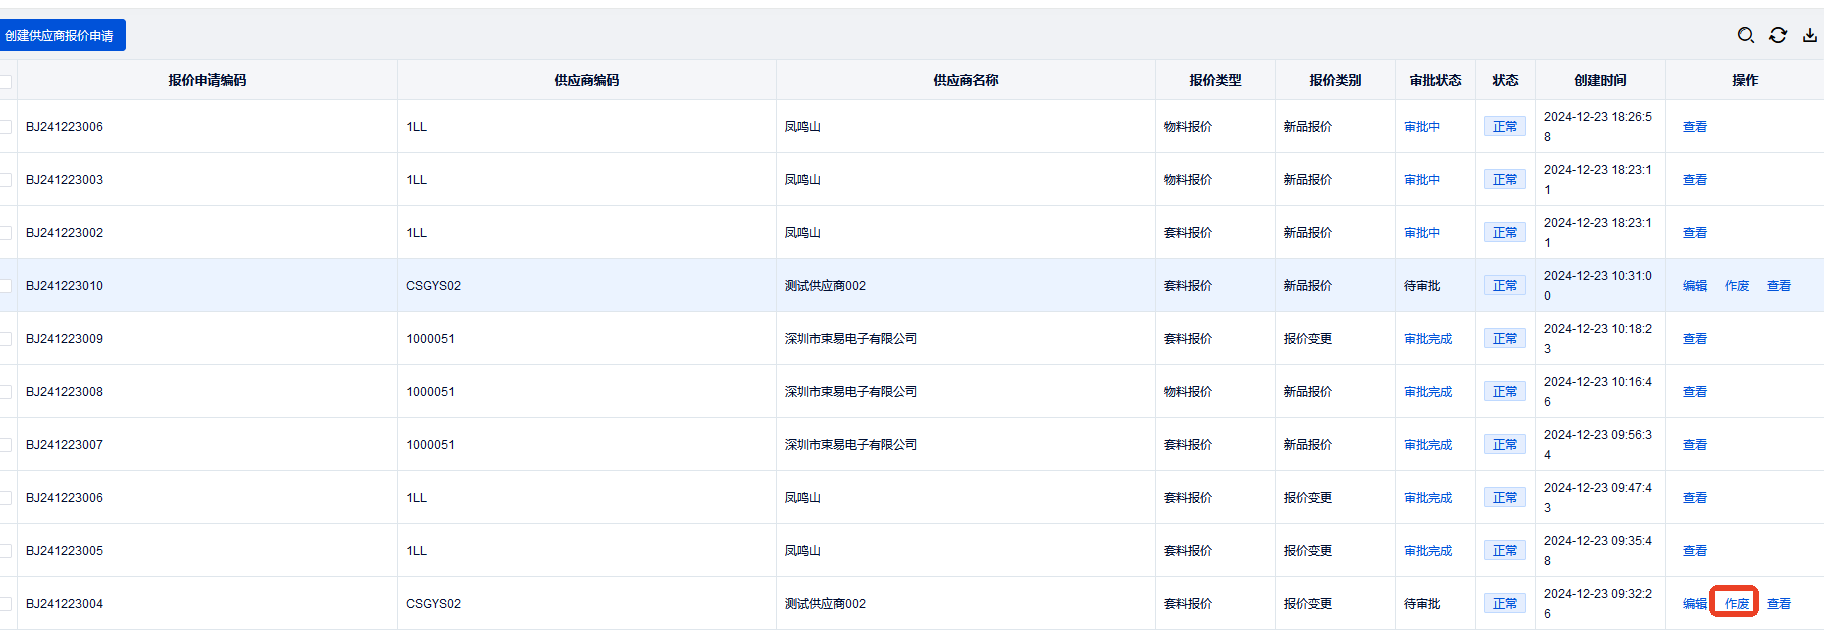This screenshot has height=643, width=1824.
Task: Toggle the select-all header checkbox
Action: coord(6,81)
